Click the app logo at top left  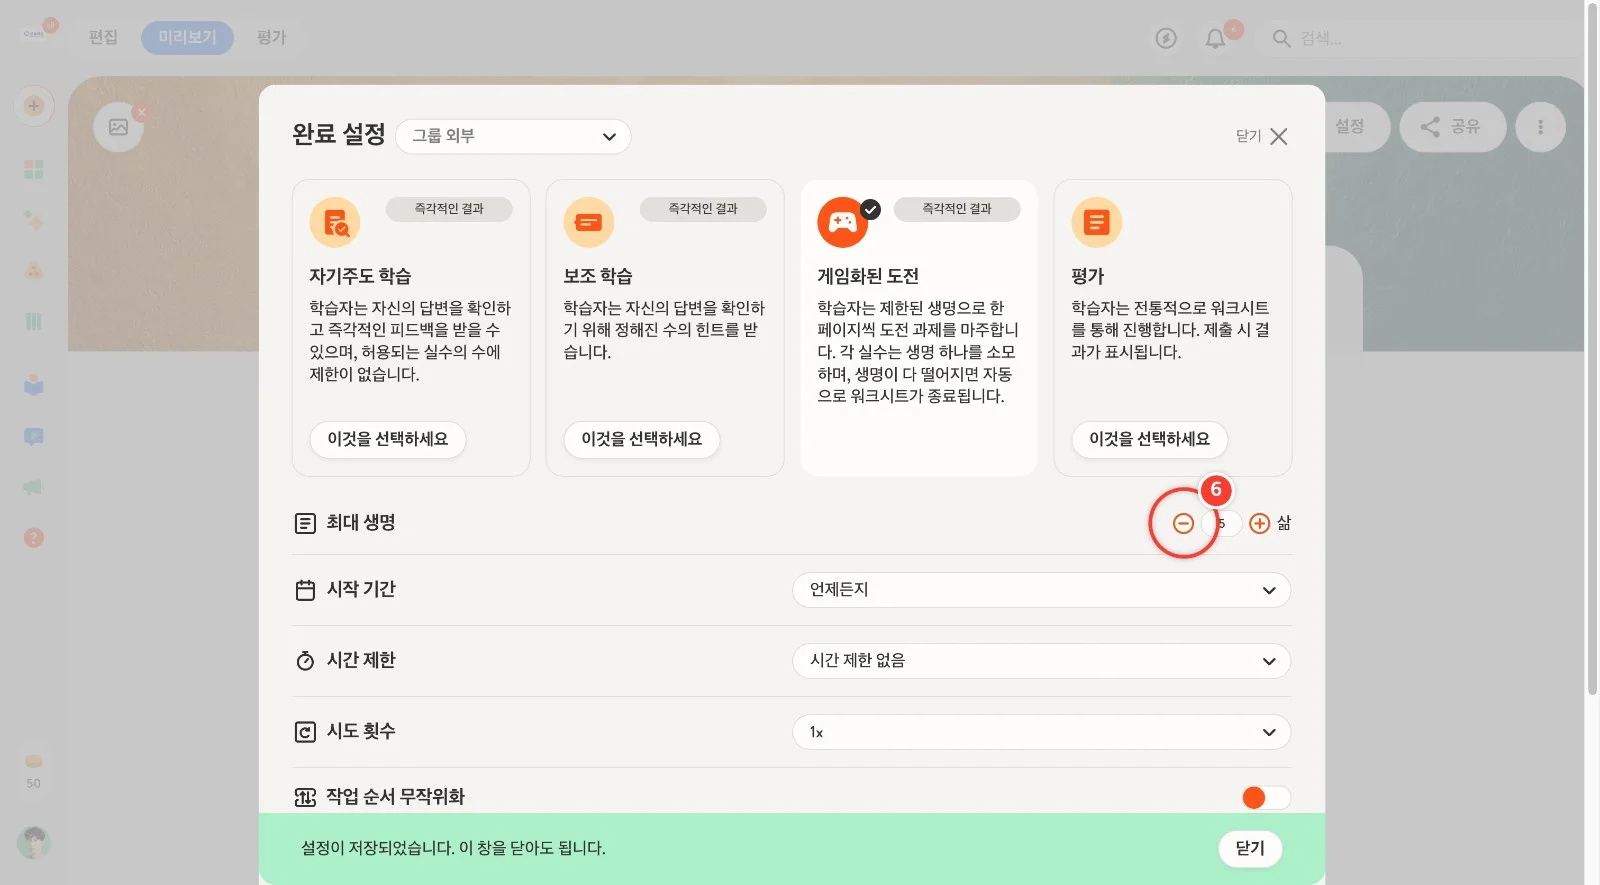click(36, 32)
